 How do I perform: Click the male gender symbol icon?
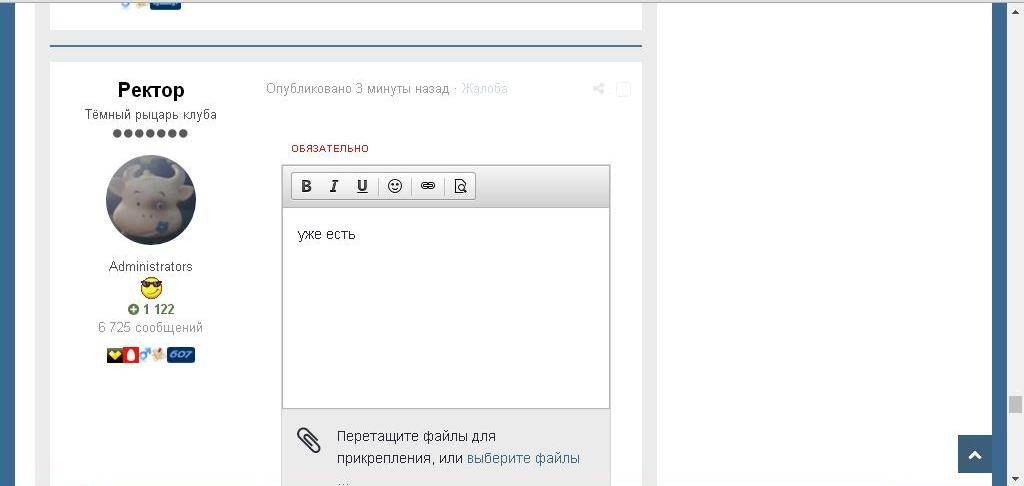(x=145, y=355)
